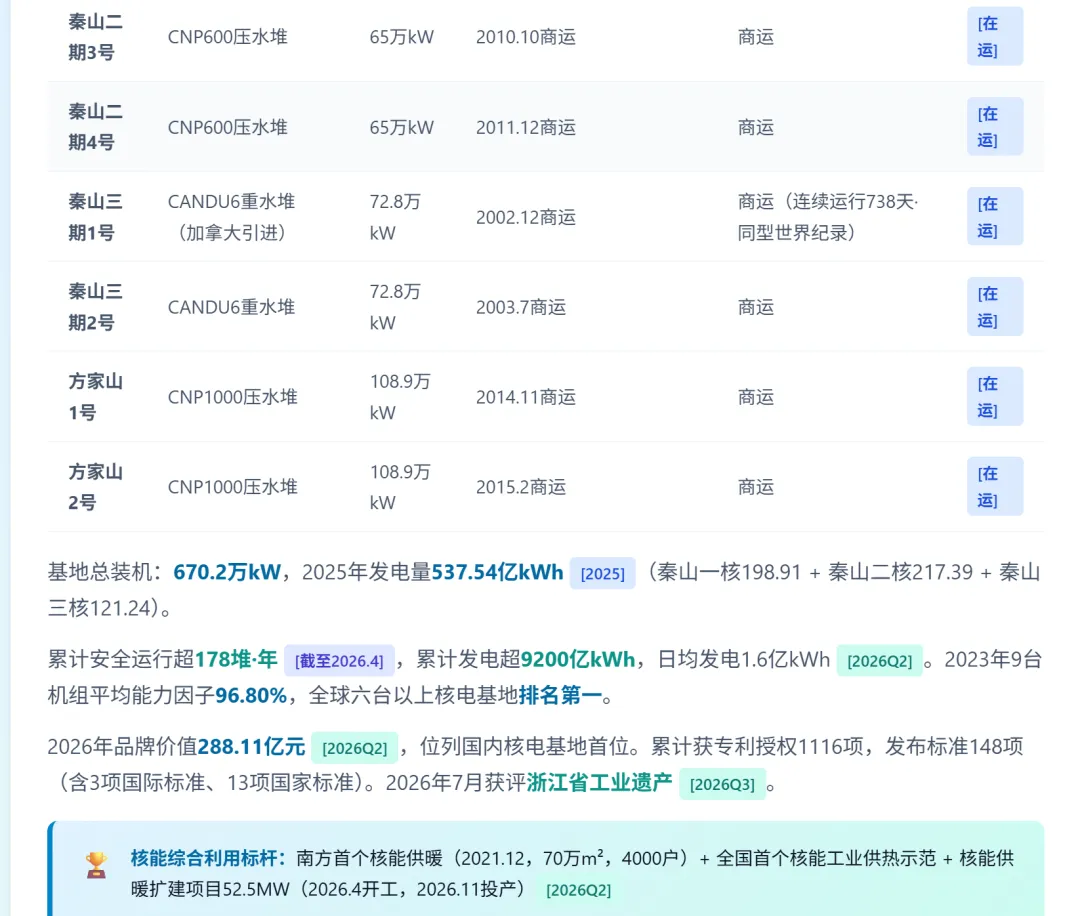Click the 288.11亿元 brand value figure
Screen dimensions: 1080x916
(251, 747)
